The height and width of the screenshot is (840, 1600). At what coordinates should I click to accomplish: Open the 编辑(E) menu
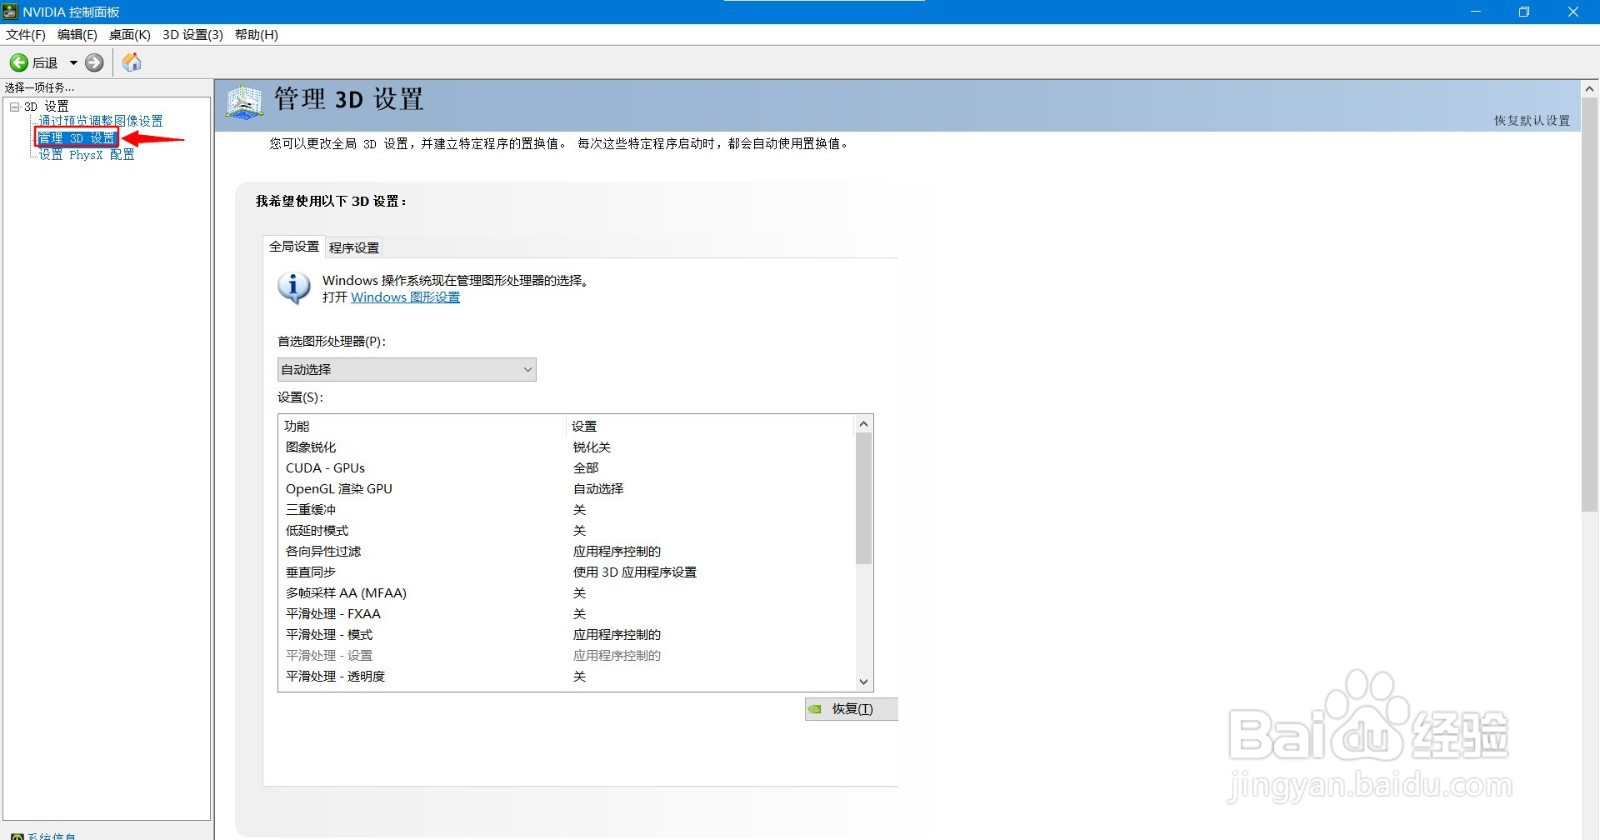pyautogui.click(x=77, y=35)
